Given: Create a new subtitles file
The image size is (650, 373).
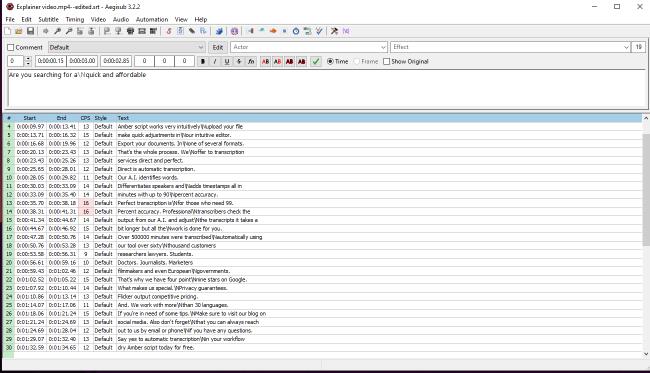Looking at the screenshot, I should tap(7, 31).
